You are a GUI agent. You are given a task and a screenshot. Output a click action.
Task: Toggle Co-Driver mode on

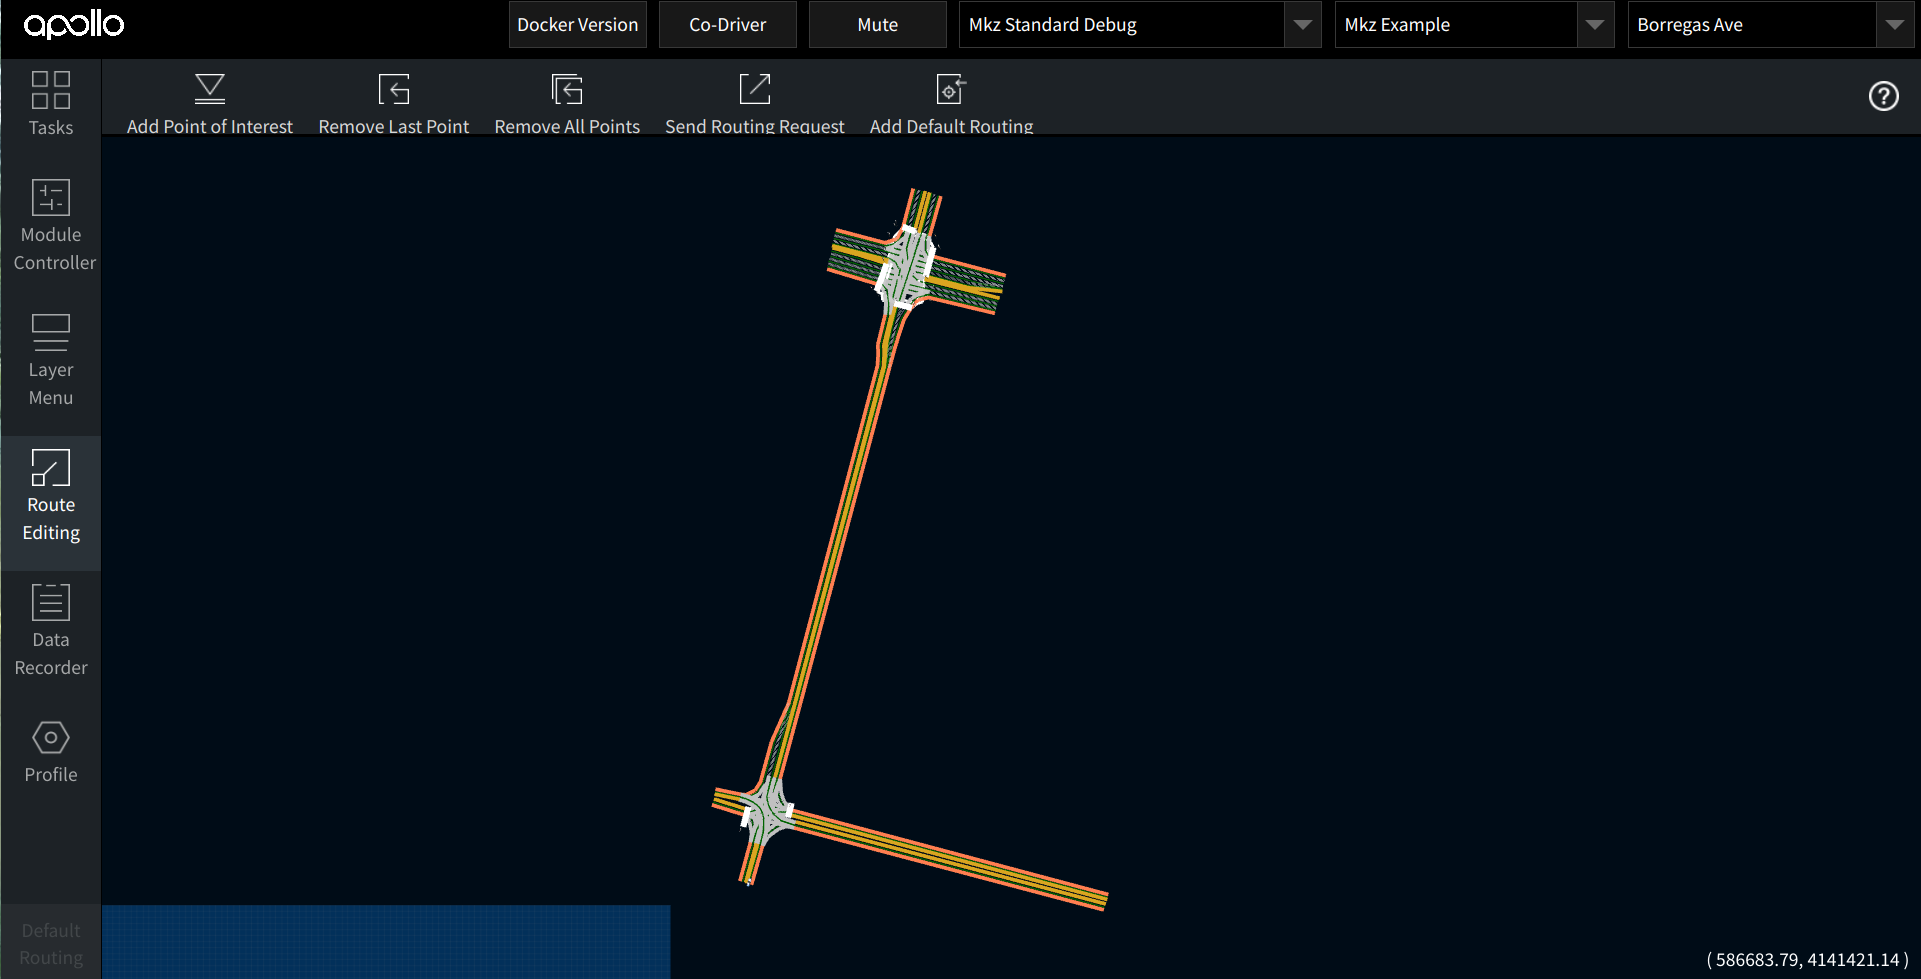coord(727,24)
